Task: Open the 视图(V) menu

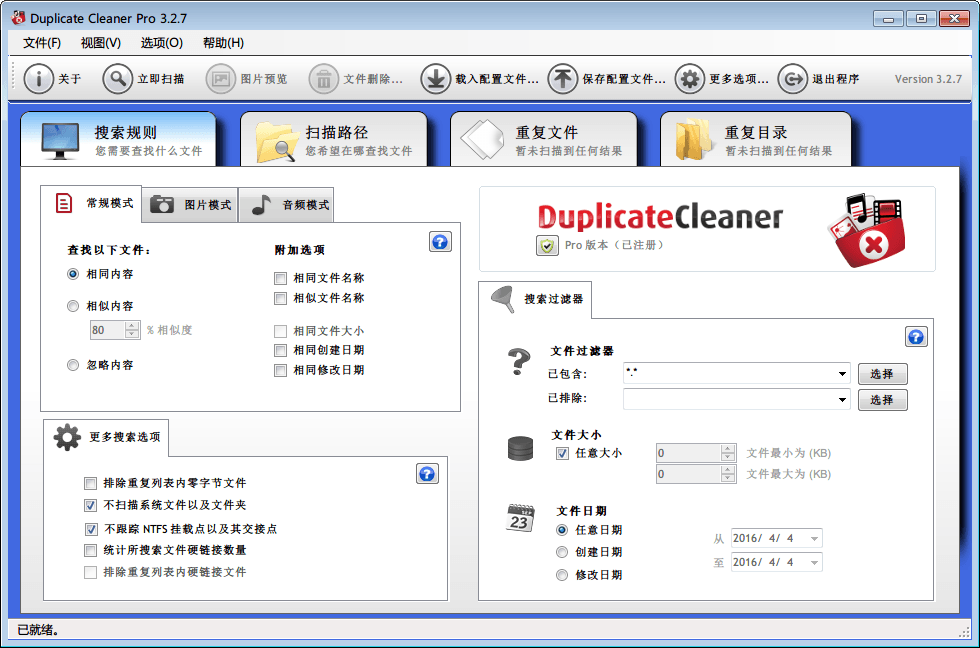Action: coord(101,43)
